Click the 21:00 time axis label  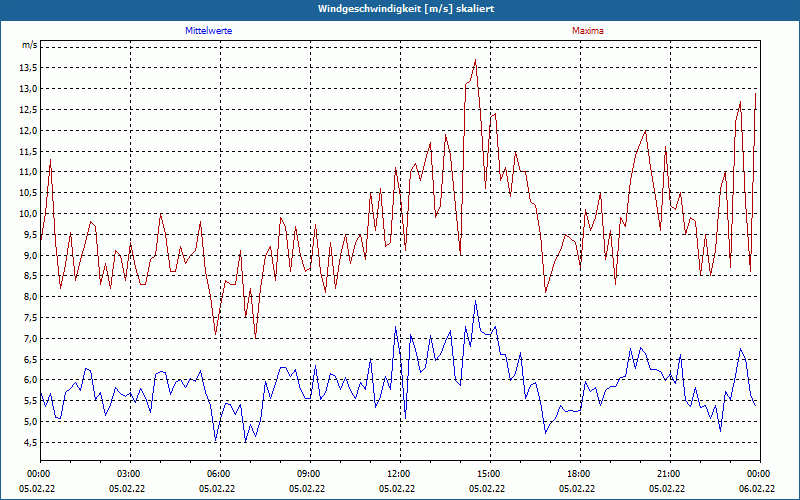670,474
